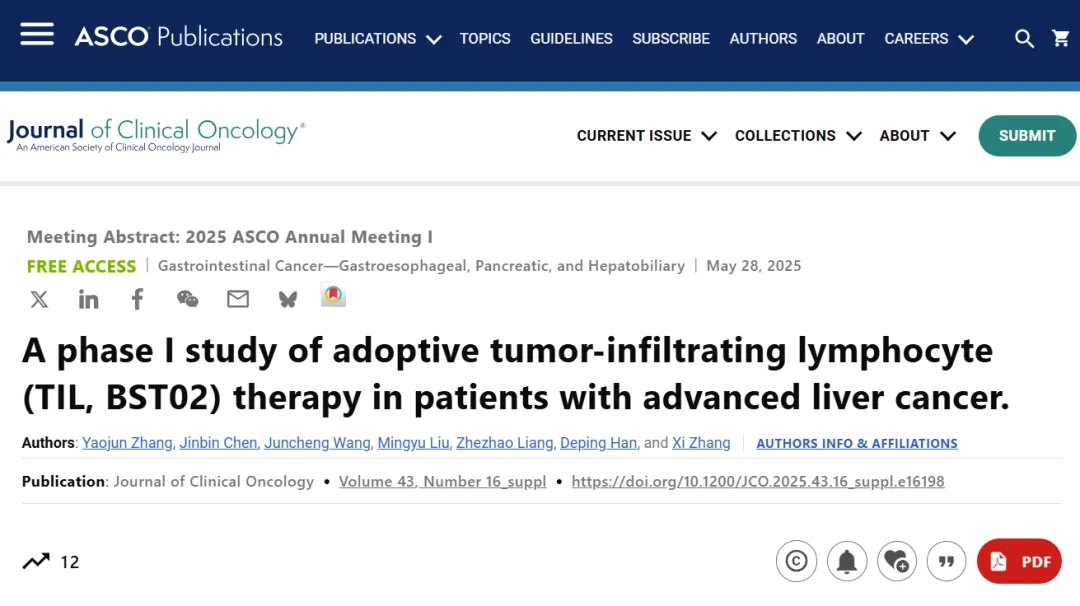This screenshot has width=1080, height=606.
Task: Open the Guidelines menu item
Action: 571,39
